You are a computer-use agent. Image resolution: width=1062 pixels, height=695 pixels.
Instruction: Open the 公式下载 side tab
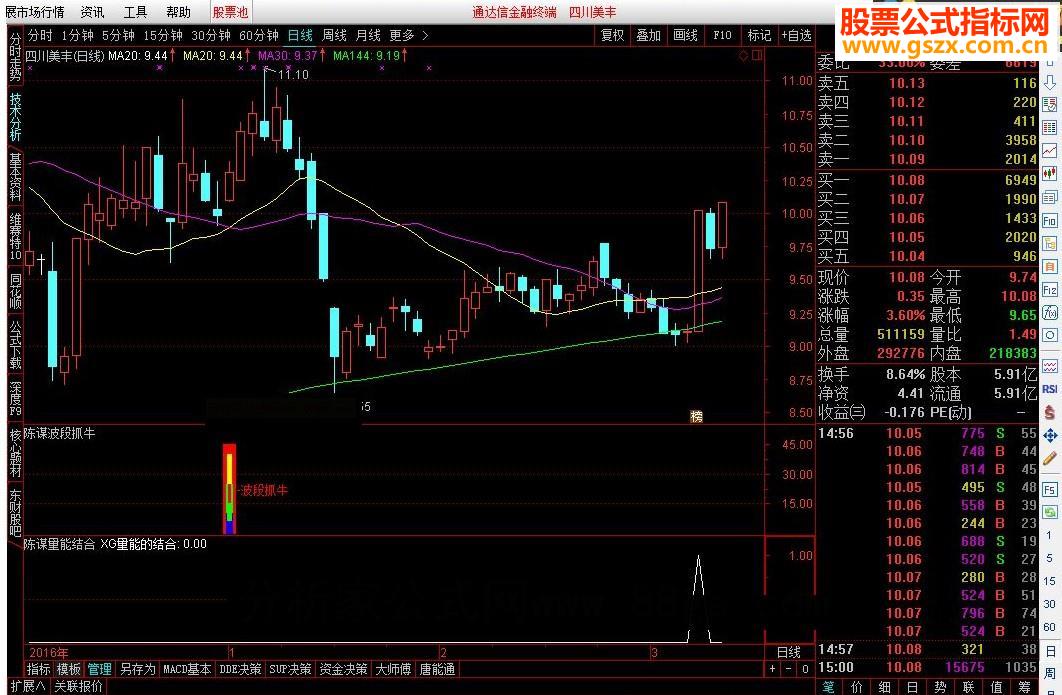coord(15,345)
